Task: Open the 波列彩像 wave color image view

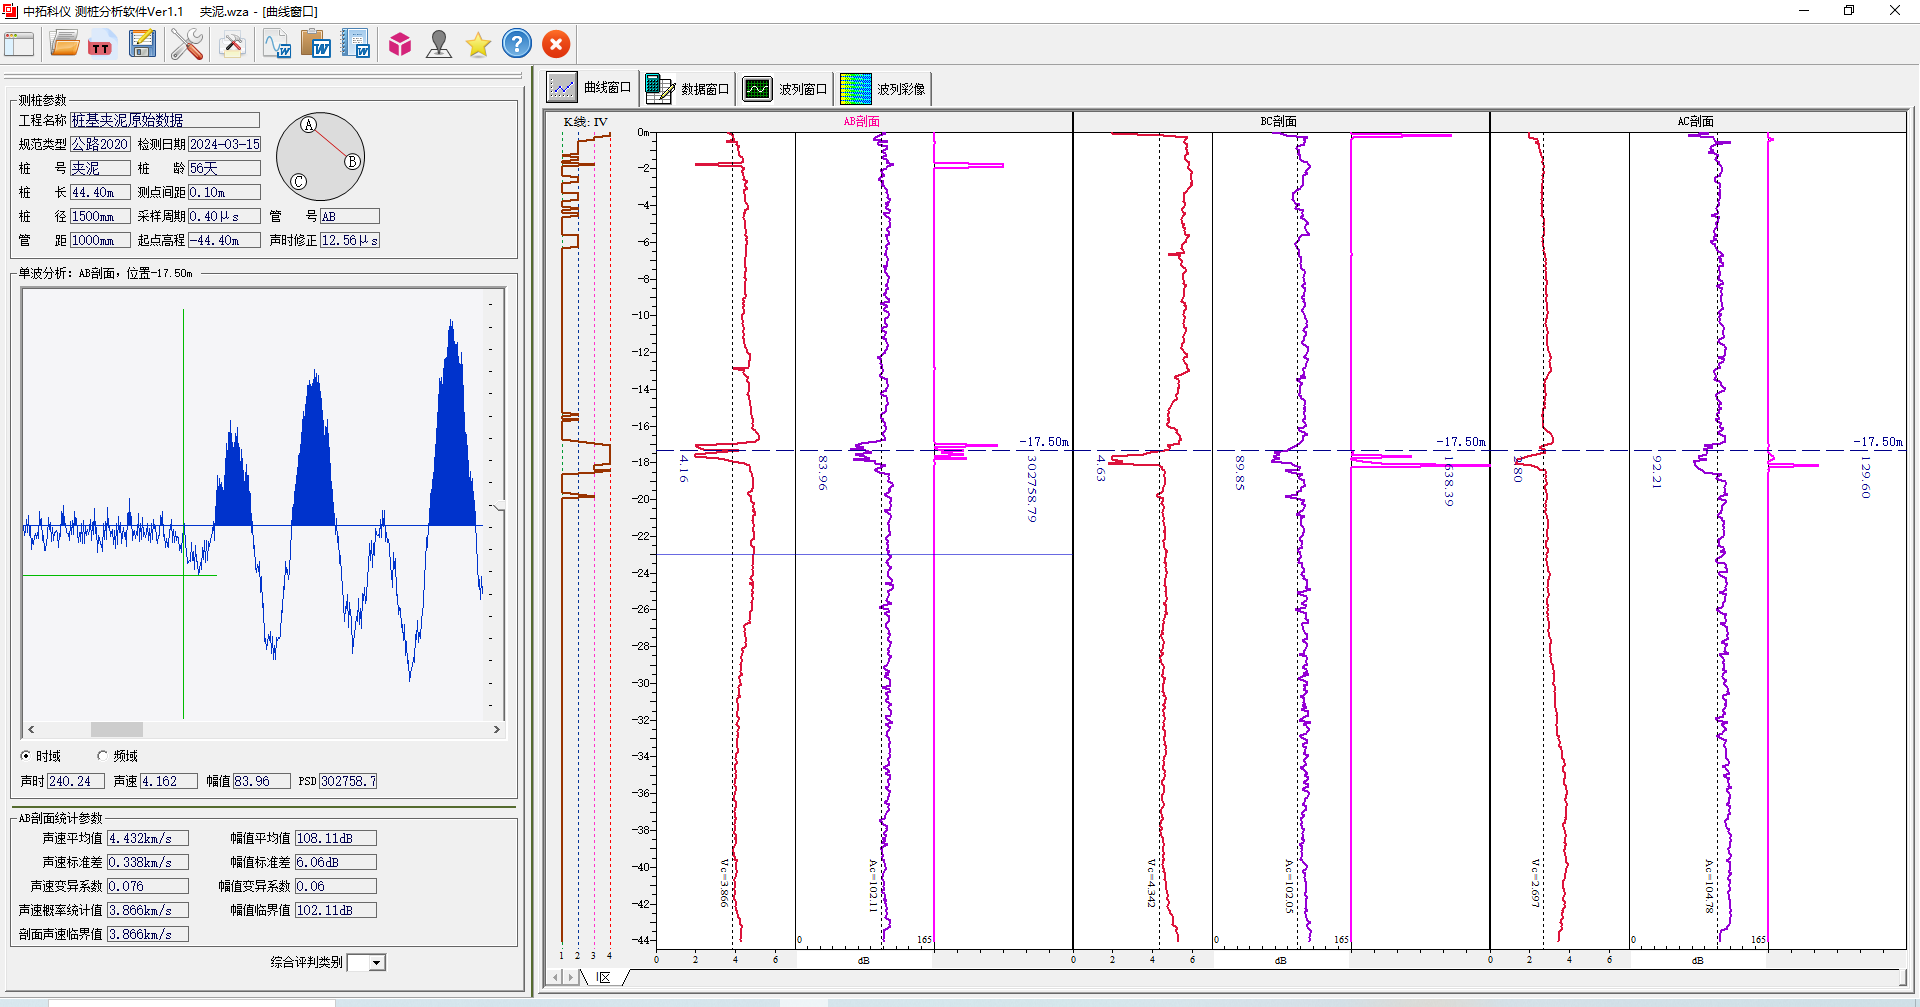Action: 884,89
